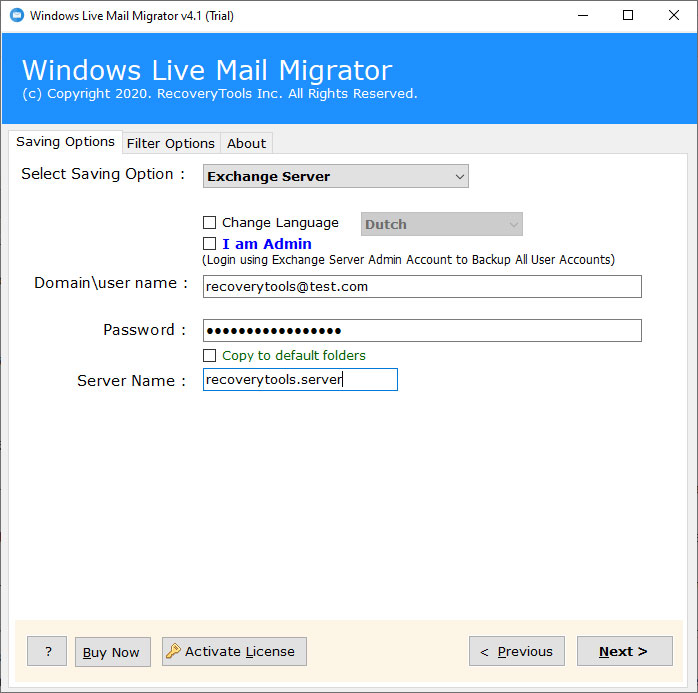Check Copy to default folders
Viewport: 698px width, 693px height.
point(209,355)
